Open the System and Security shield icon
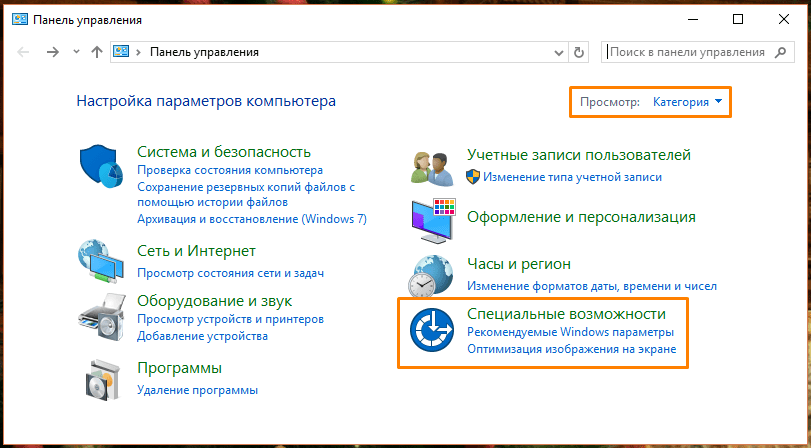The height and width of the screenshot is (448, 811). pyautogui.click(x=101, y=168)
